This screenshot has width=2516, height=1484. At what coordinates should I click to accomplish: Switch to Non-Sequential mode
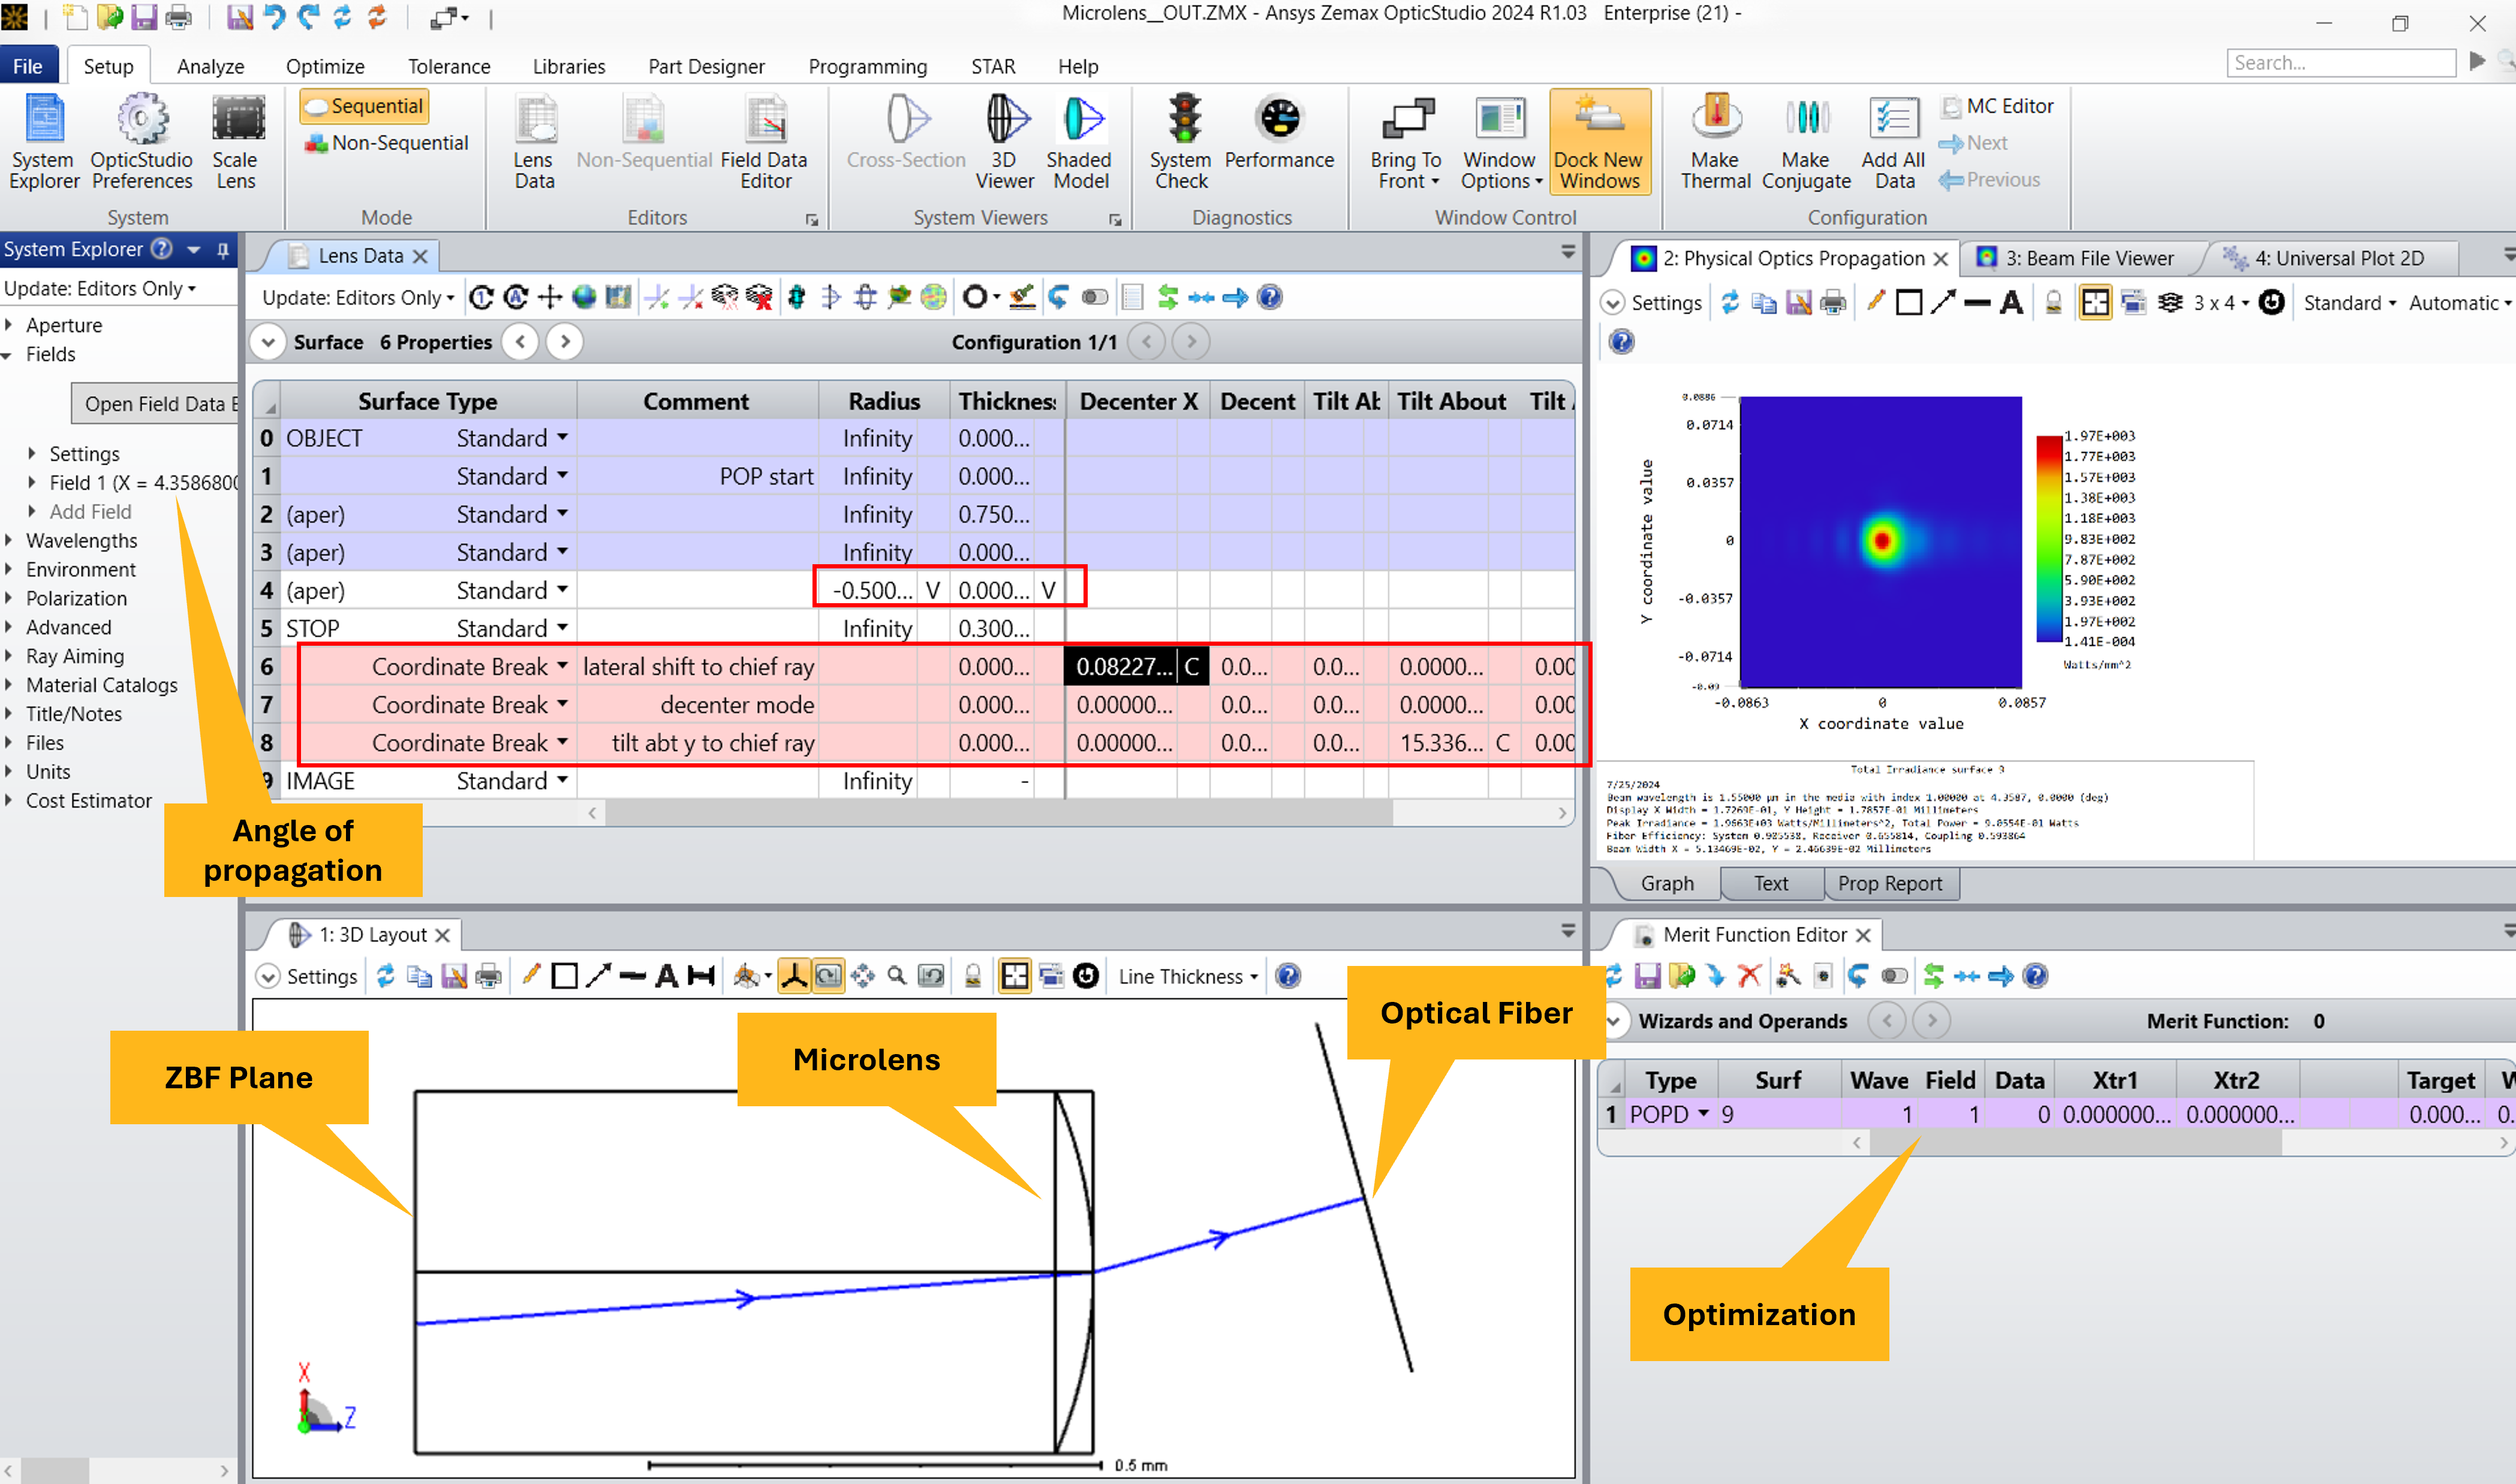(386, 143)
